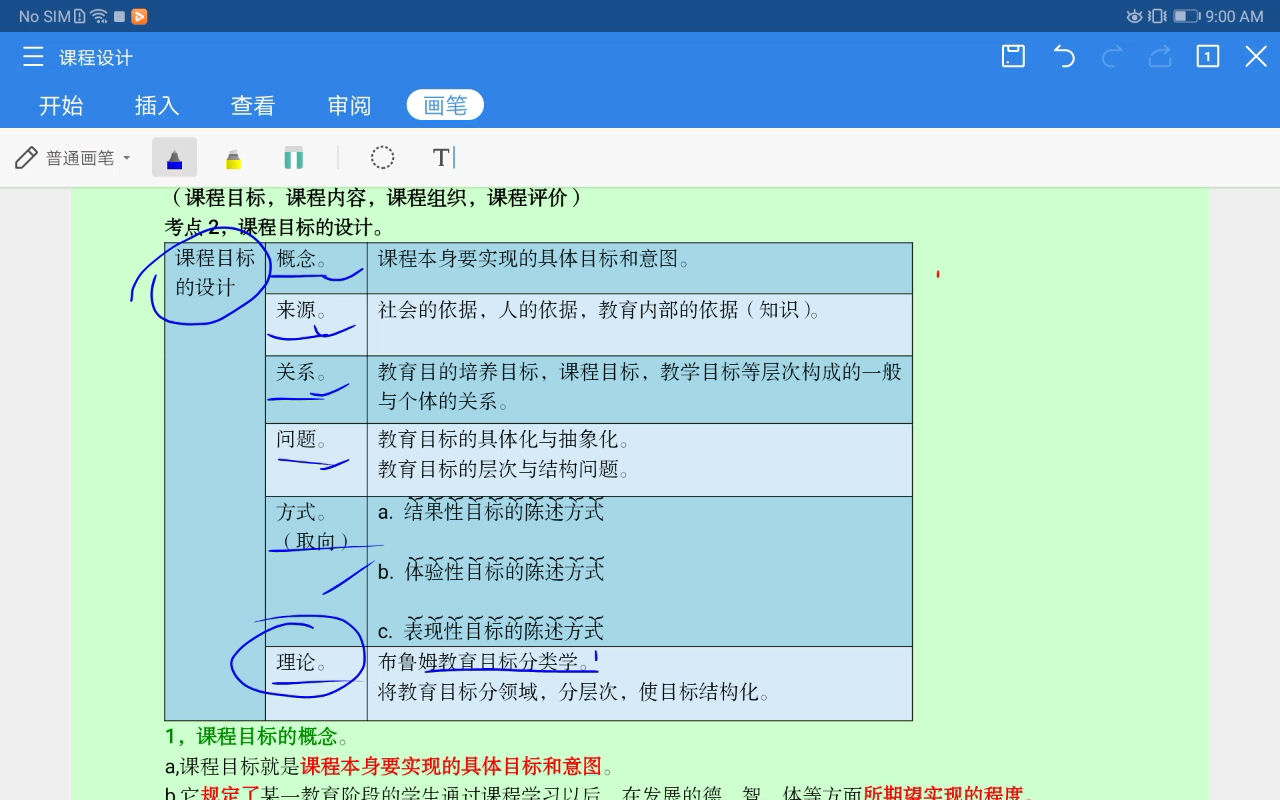Switch to the 开始 tab

tap(61, 105)
